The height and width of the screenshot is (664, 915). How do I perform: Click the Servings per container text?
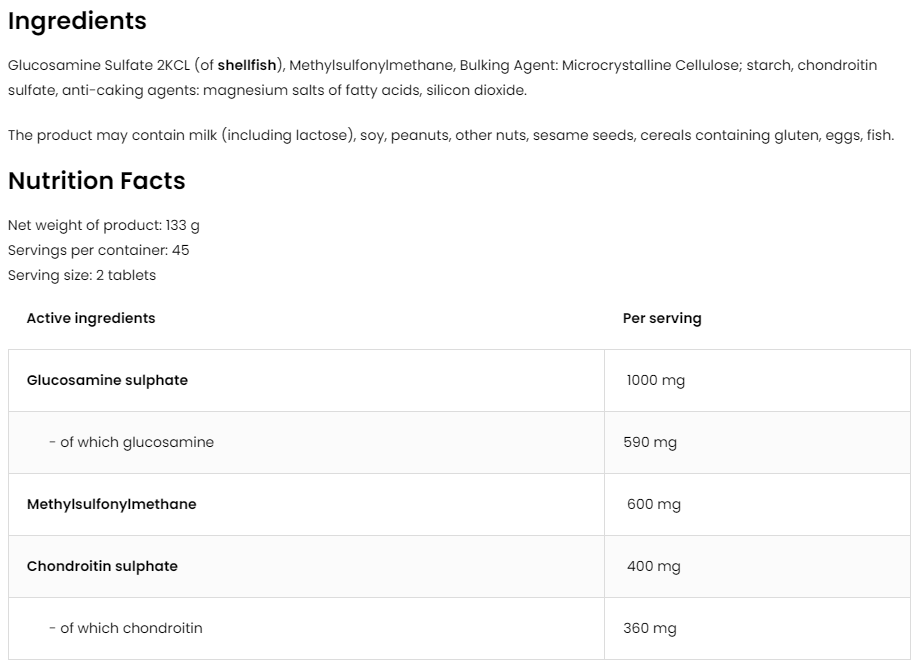[98, 250]
